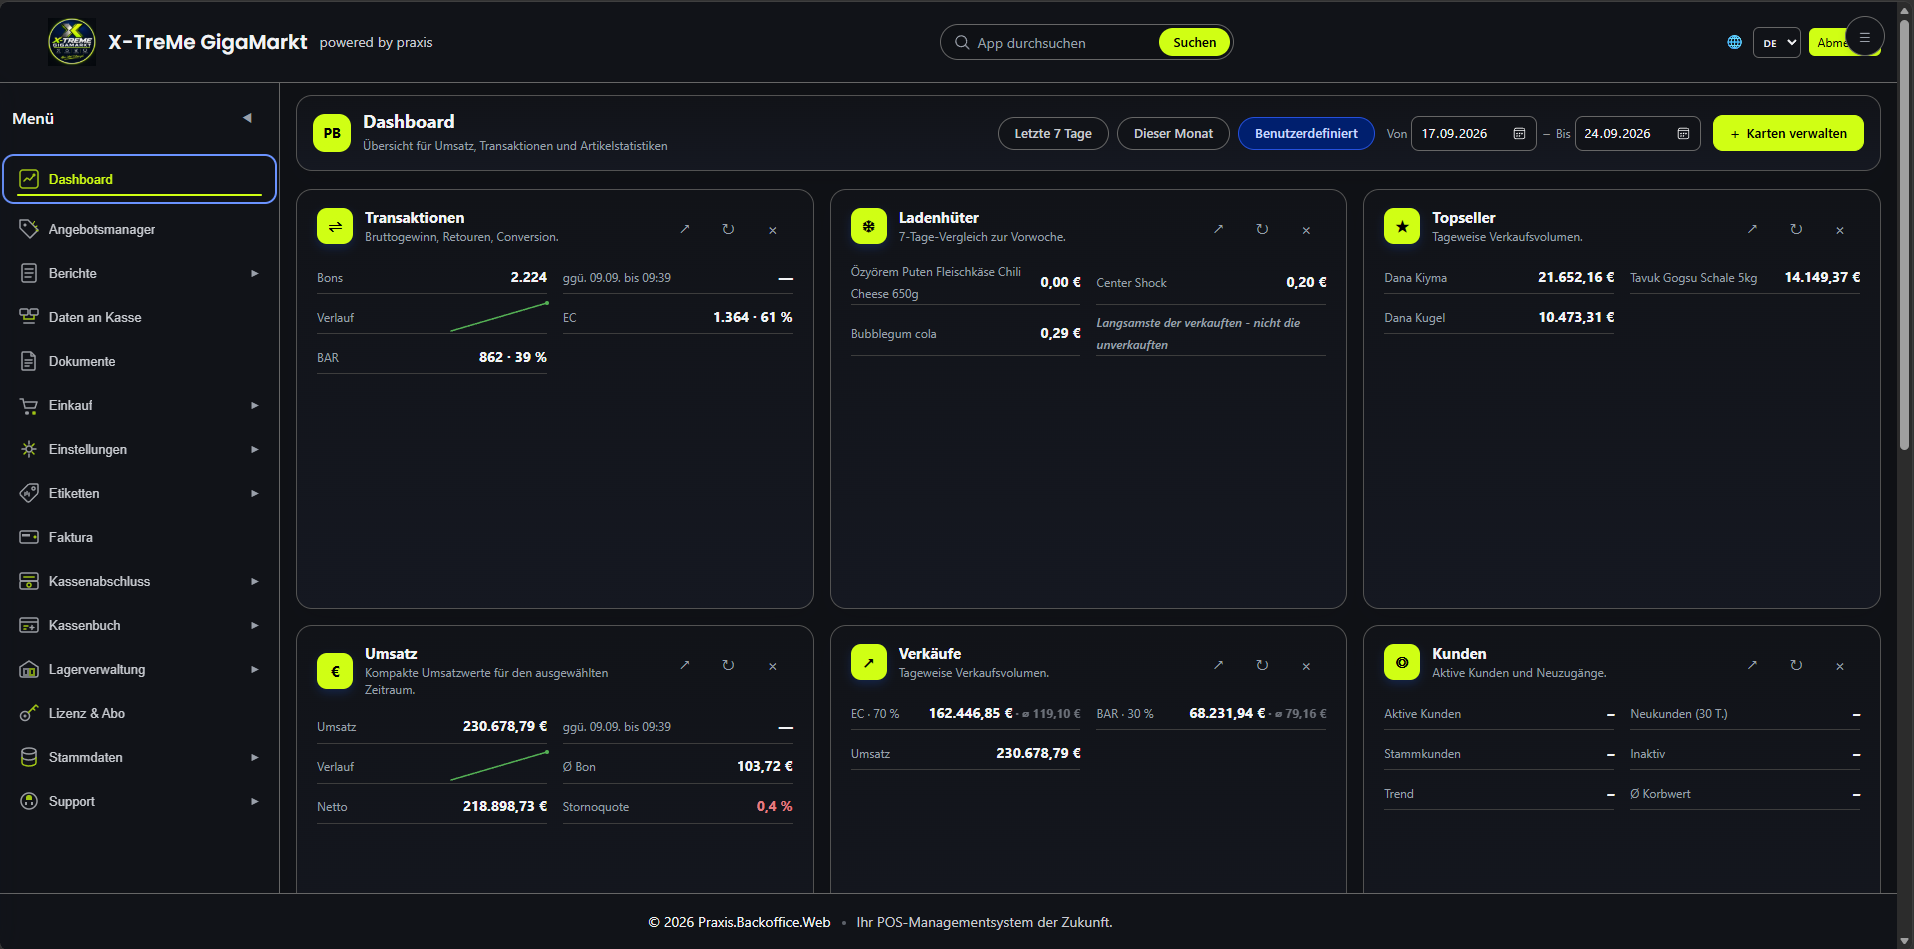Screen dimensions: 1914x949
Task: Remove the Transaktionen card
Action: tap(772, 230)
